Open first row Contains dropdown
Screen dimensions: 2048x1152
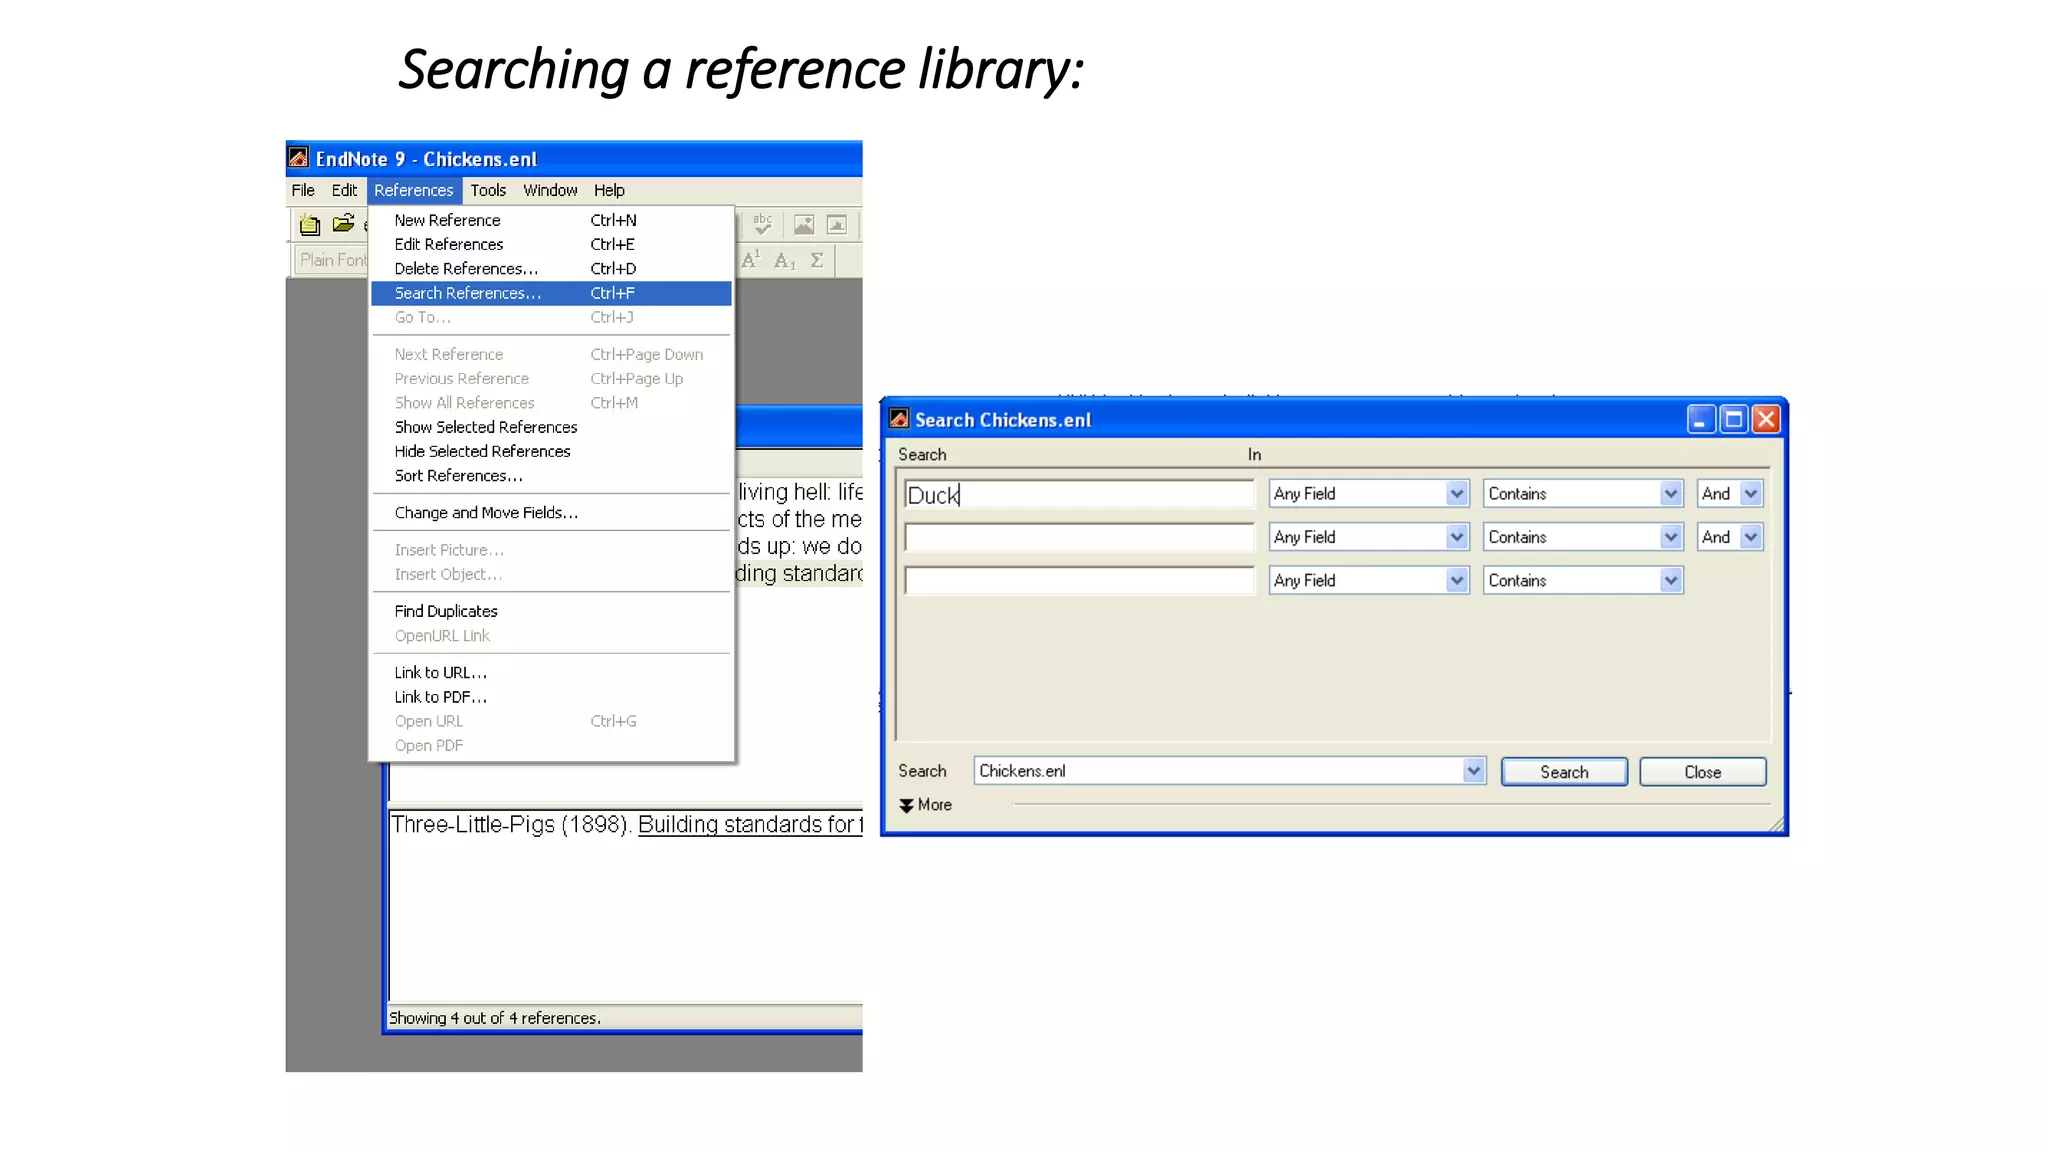pos(1671,493)
